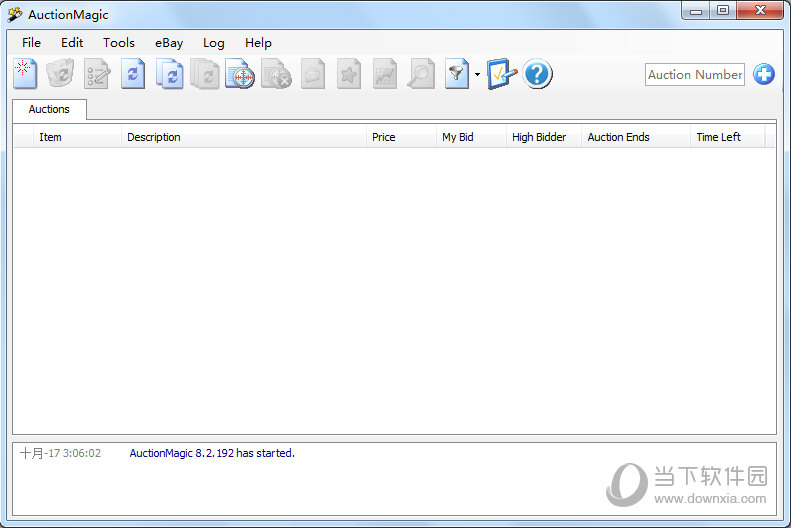
Task: Open the eBay menu
Action: point(169,43)
